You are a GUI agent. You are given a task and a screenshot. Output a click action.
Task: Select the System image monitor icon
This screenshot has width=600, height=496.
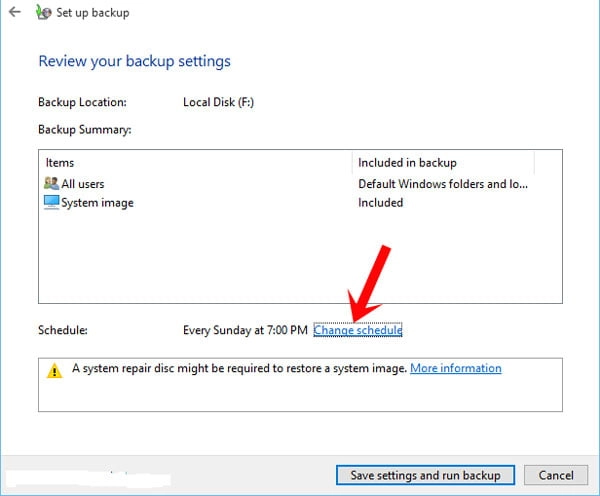coord(52,202)
